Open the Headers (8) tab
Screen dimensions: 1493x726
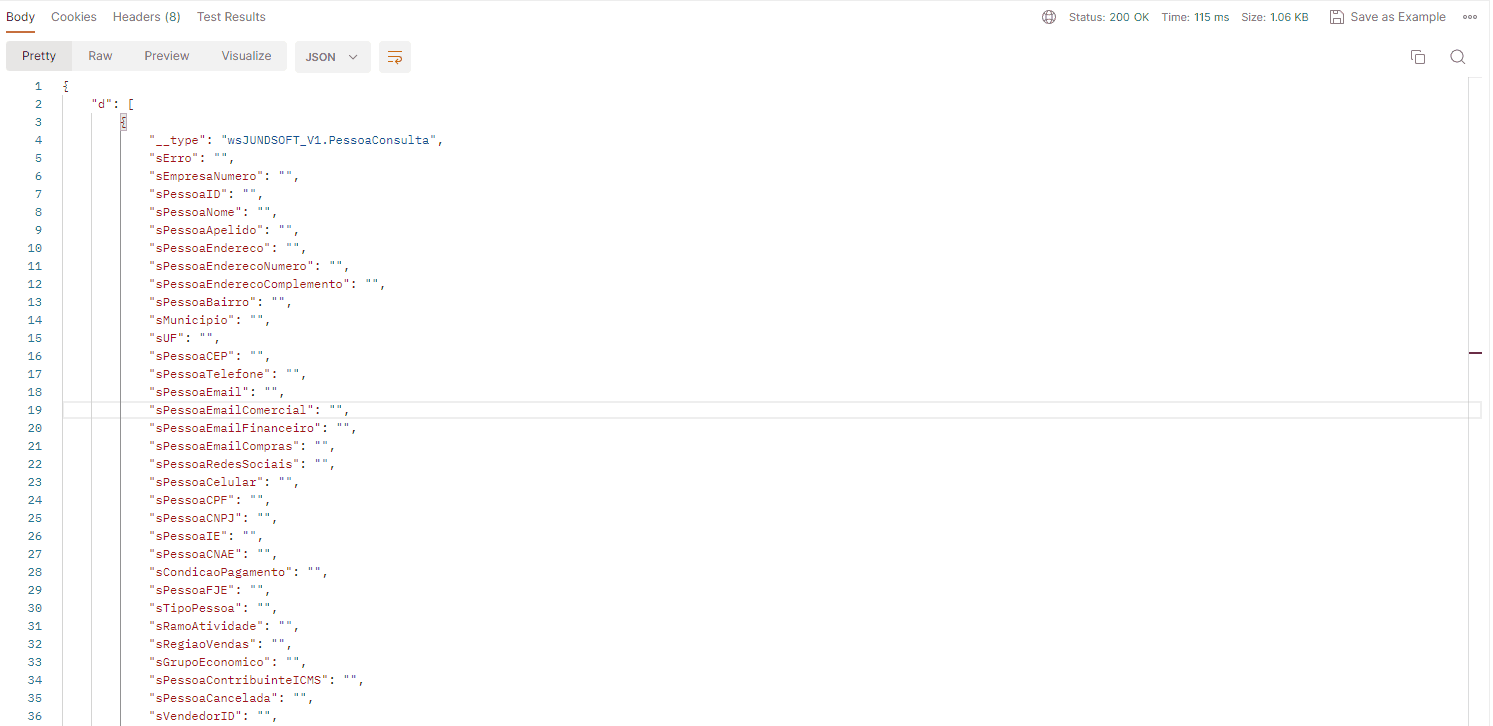147,17
